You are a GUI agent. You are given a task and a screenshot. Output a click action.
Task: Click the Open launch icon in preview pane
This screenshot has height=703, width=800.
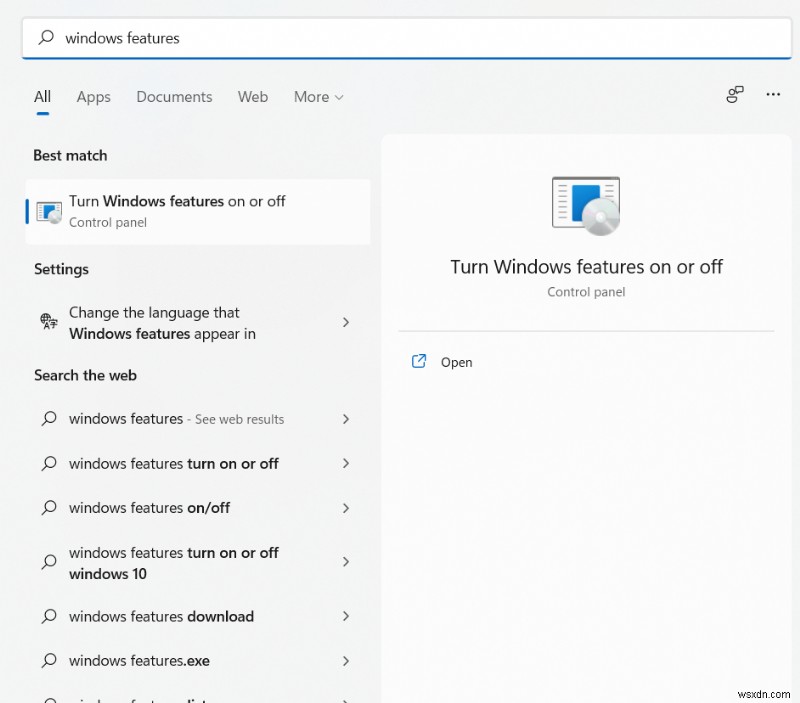pos(419,361)
